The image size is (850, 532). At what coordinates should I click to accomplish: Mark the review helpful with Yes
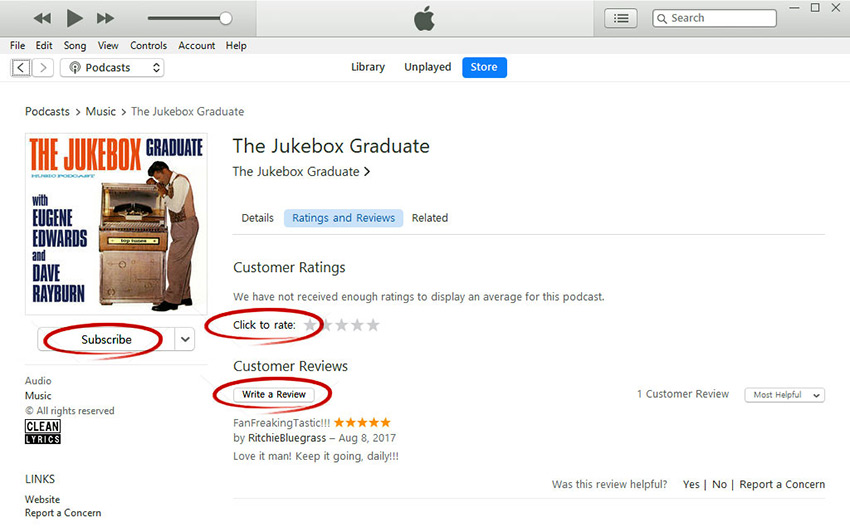[691, 484]
